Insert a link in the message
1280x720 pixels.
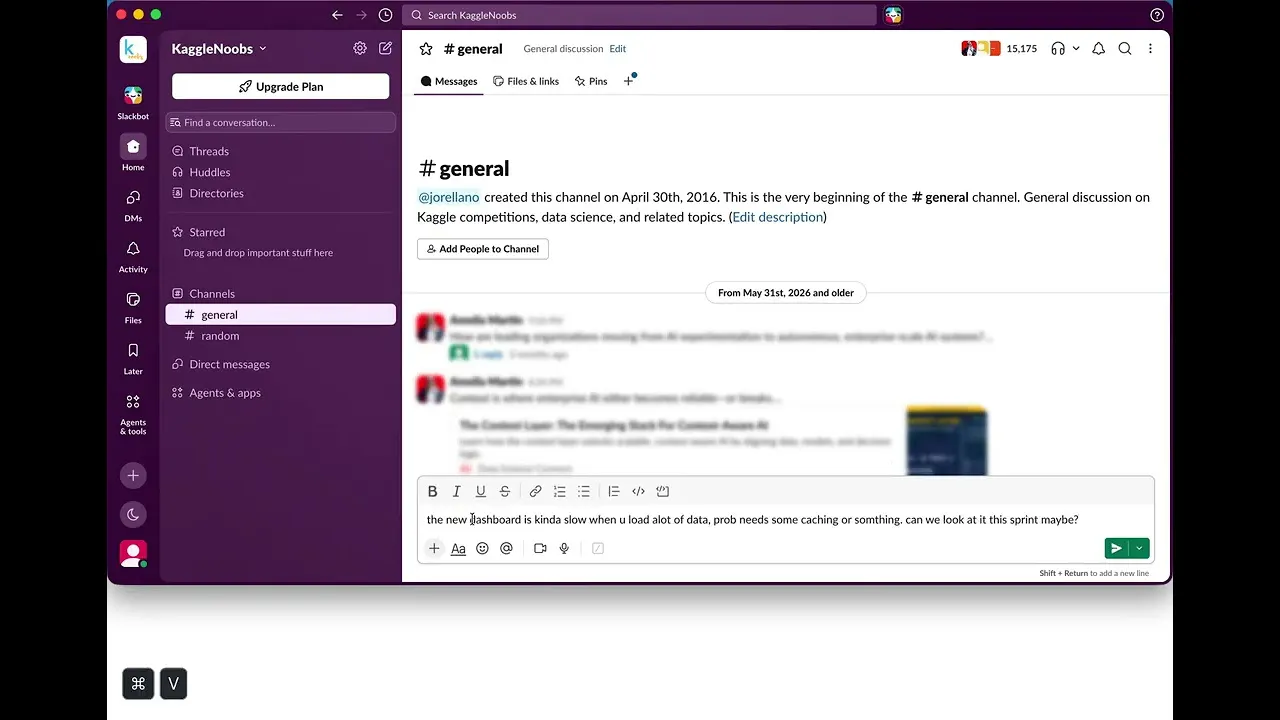coord(535,491)
